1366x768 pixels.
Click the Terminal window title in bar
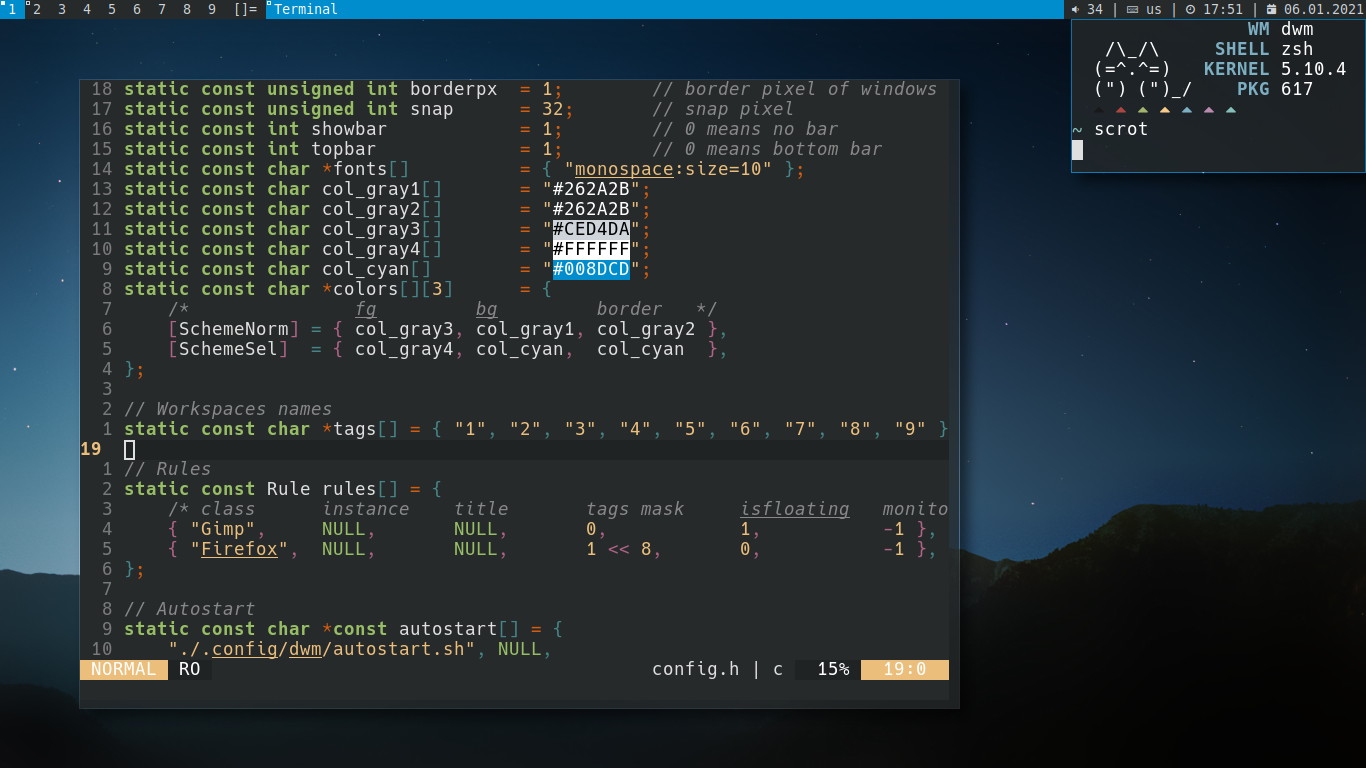[x=306, y=9]
